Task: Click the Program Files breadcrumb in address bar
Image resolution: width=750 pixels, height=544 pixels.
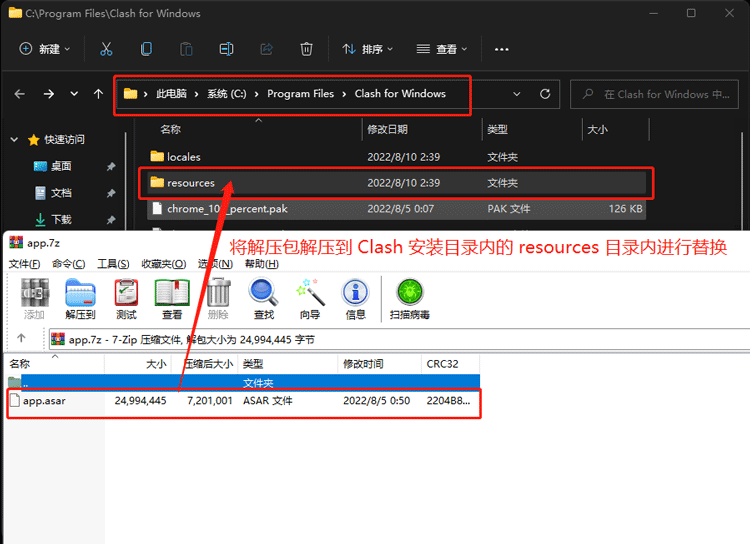Action: coord(300,94)
